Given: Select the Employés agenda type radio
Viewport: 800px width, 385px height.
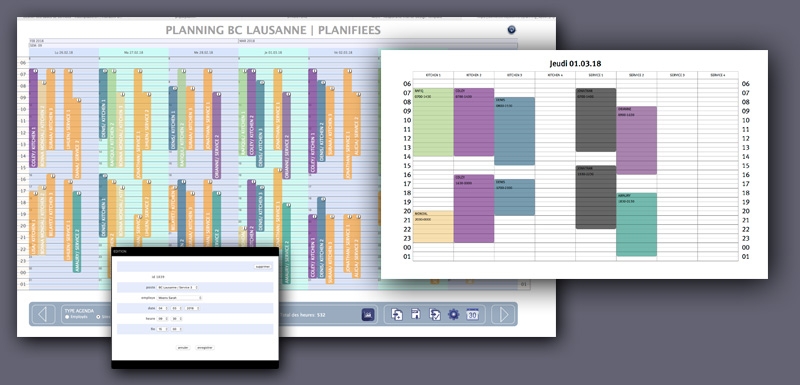Looking at the screenshot, I should coord(67,317).
